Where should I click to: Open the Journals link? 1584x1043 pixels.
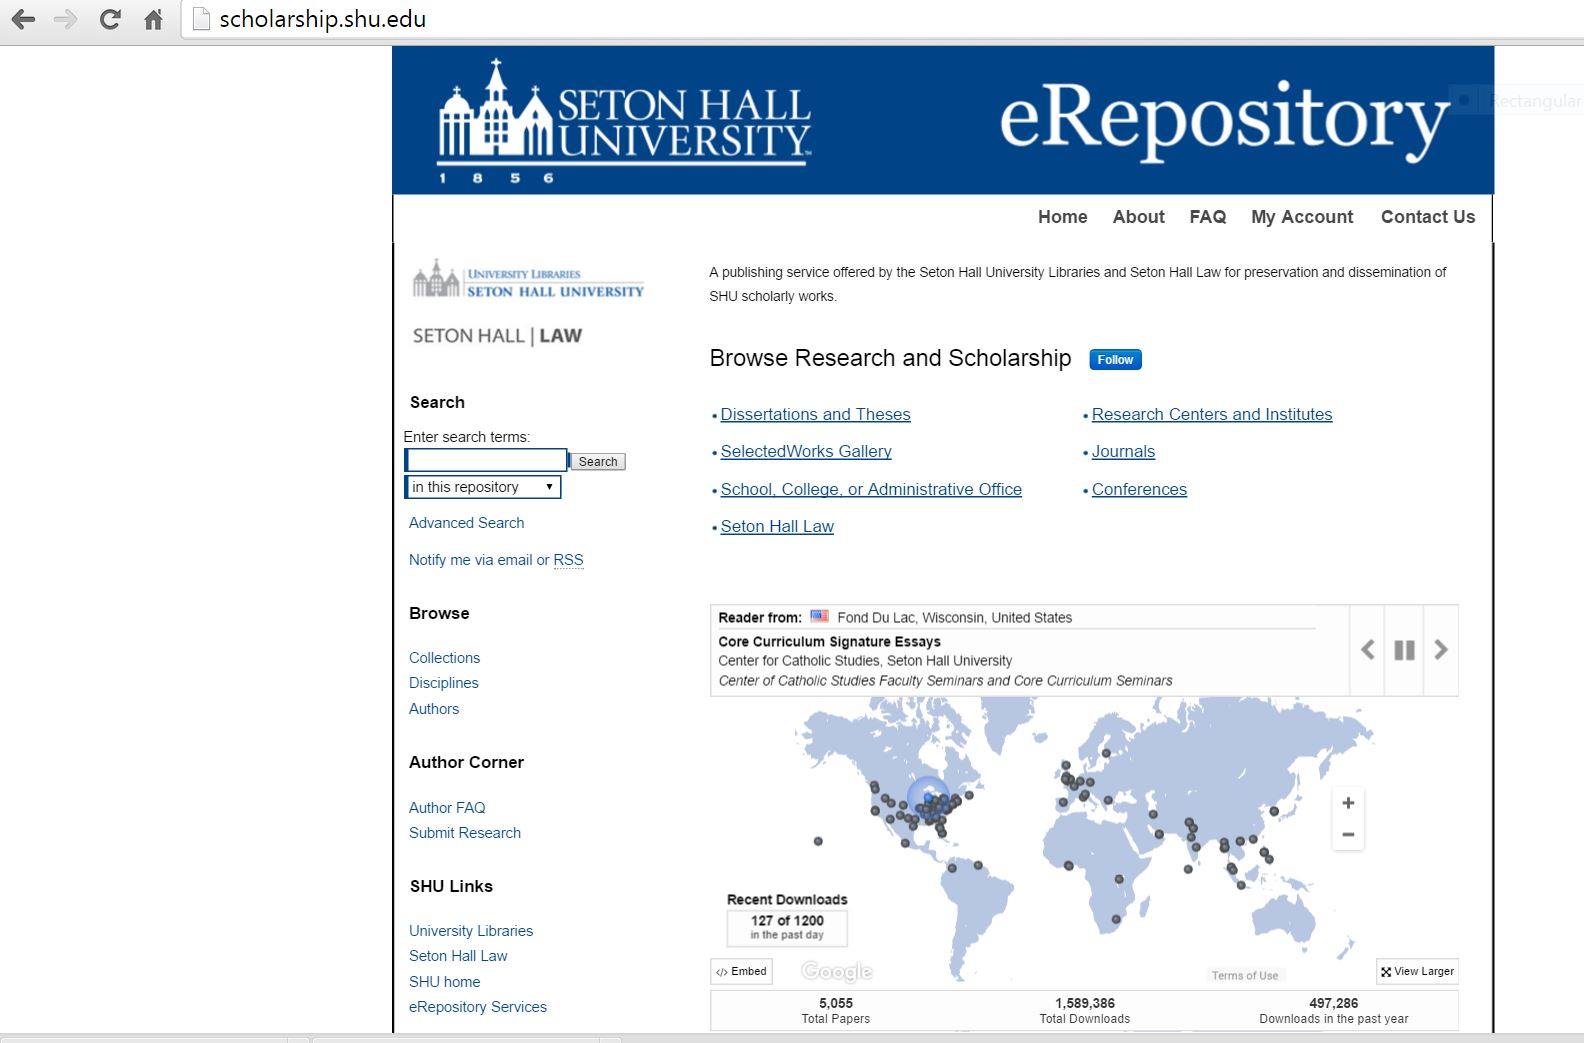point(1123,451)
